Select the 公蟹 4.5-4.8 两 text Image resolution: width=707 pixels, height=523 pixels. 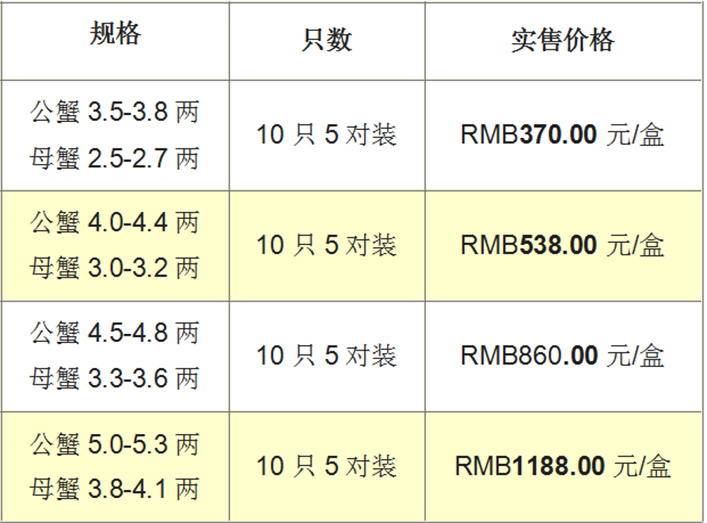coord(115,333)
